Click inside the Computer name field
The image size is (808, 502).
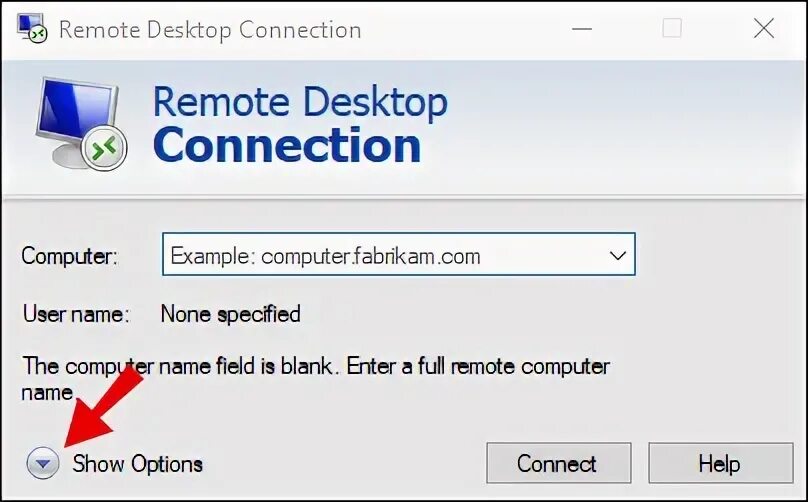[398, 254]
